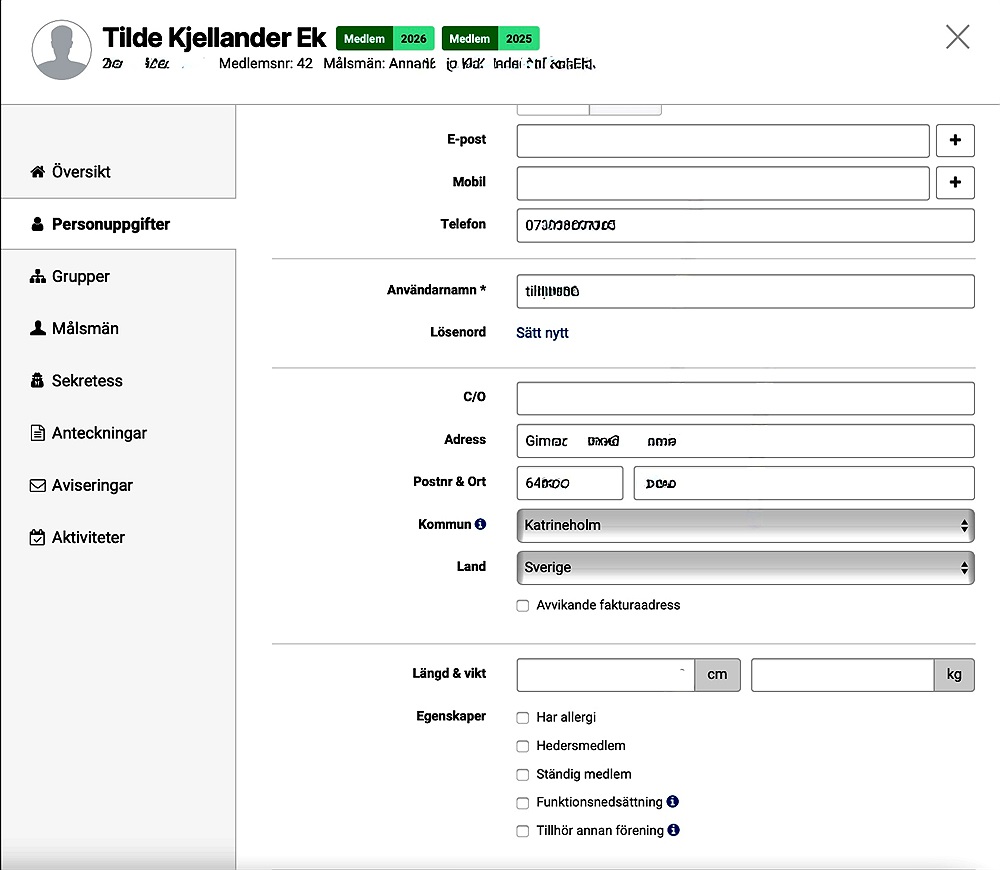Image resolution: width=1000 pixels, height=870 pixels.
Task: Click into the C/O input field
Action: point(745,398)
